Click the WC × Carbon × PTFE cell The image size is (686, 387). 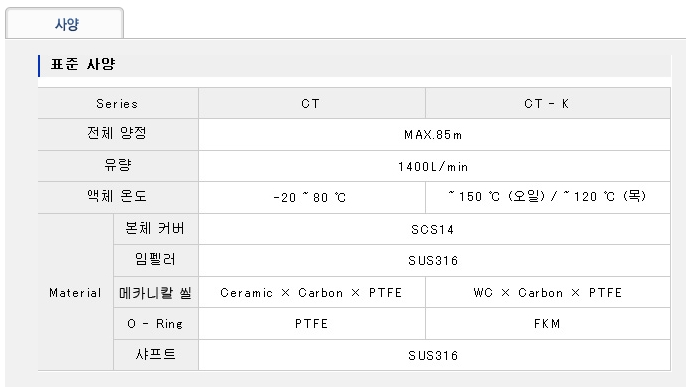pyautogui.click(x=548, y=292)
